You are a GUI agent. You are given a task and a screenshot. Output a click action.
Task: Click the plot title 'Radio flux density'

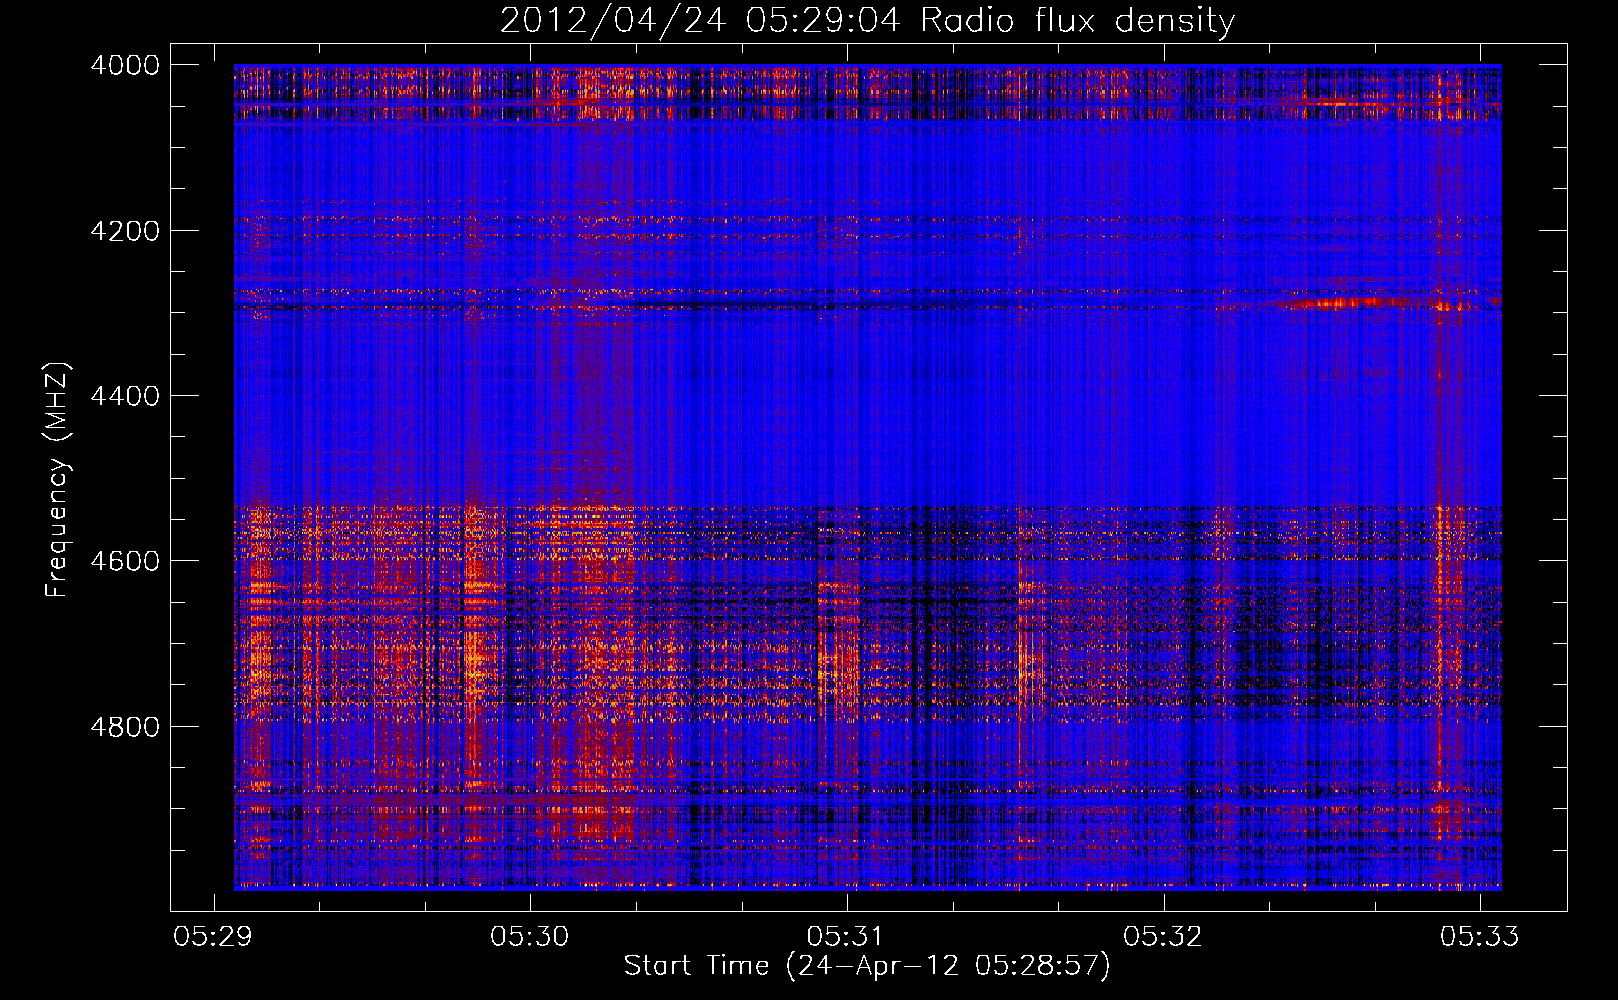1078,21
